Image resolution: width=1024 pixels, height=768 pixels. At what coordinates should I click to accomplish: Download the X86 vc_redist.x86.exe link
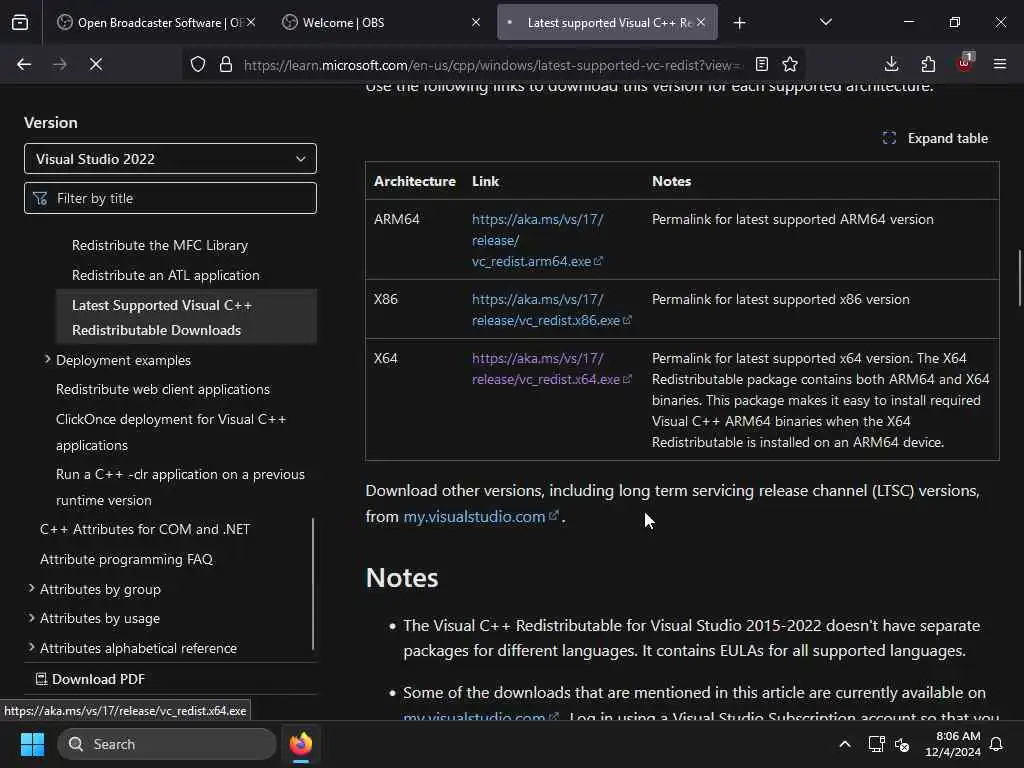click(551, 310)
